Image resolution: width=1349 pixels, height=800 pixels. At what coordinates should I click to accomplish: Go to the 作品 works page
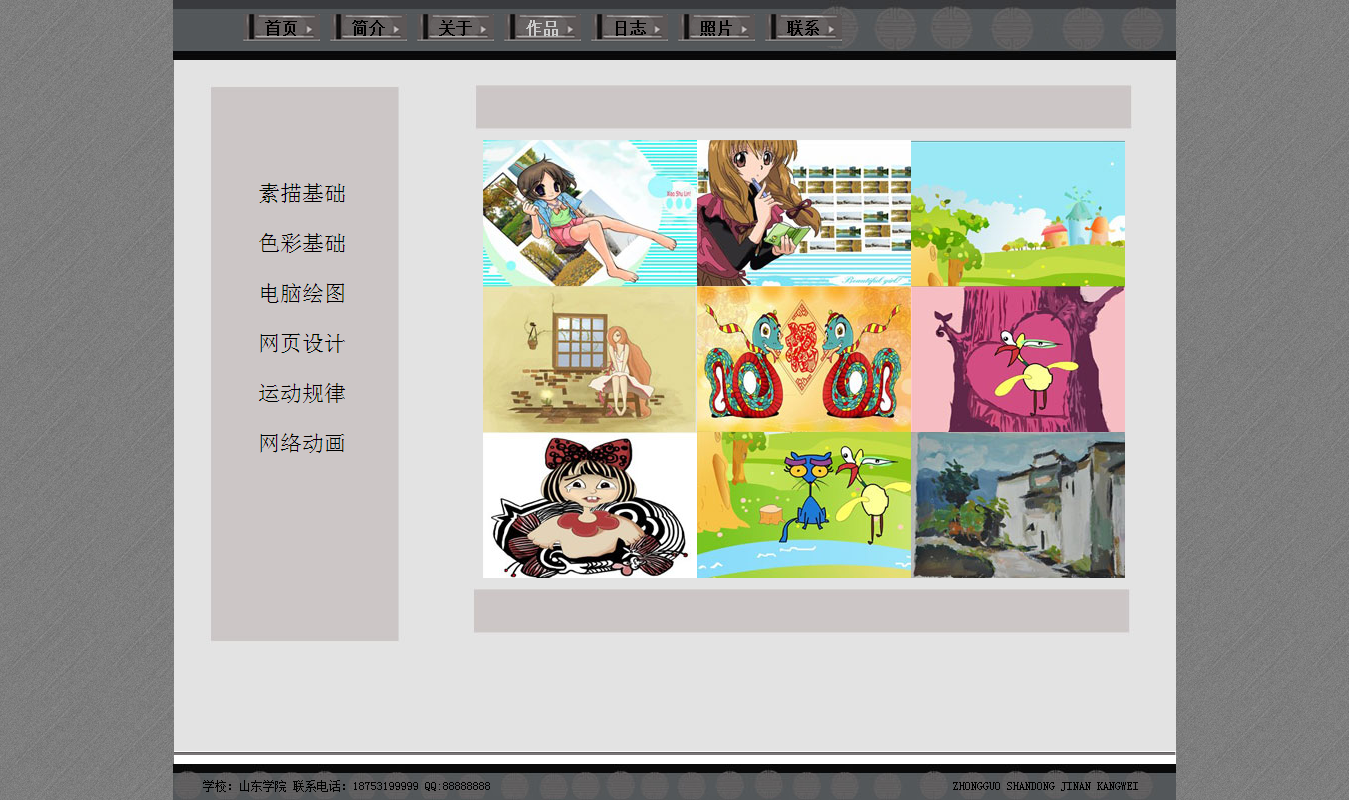click(543, 28)
